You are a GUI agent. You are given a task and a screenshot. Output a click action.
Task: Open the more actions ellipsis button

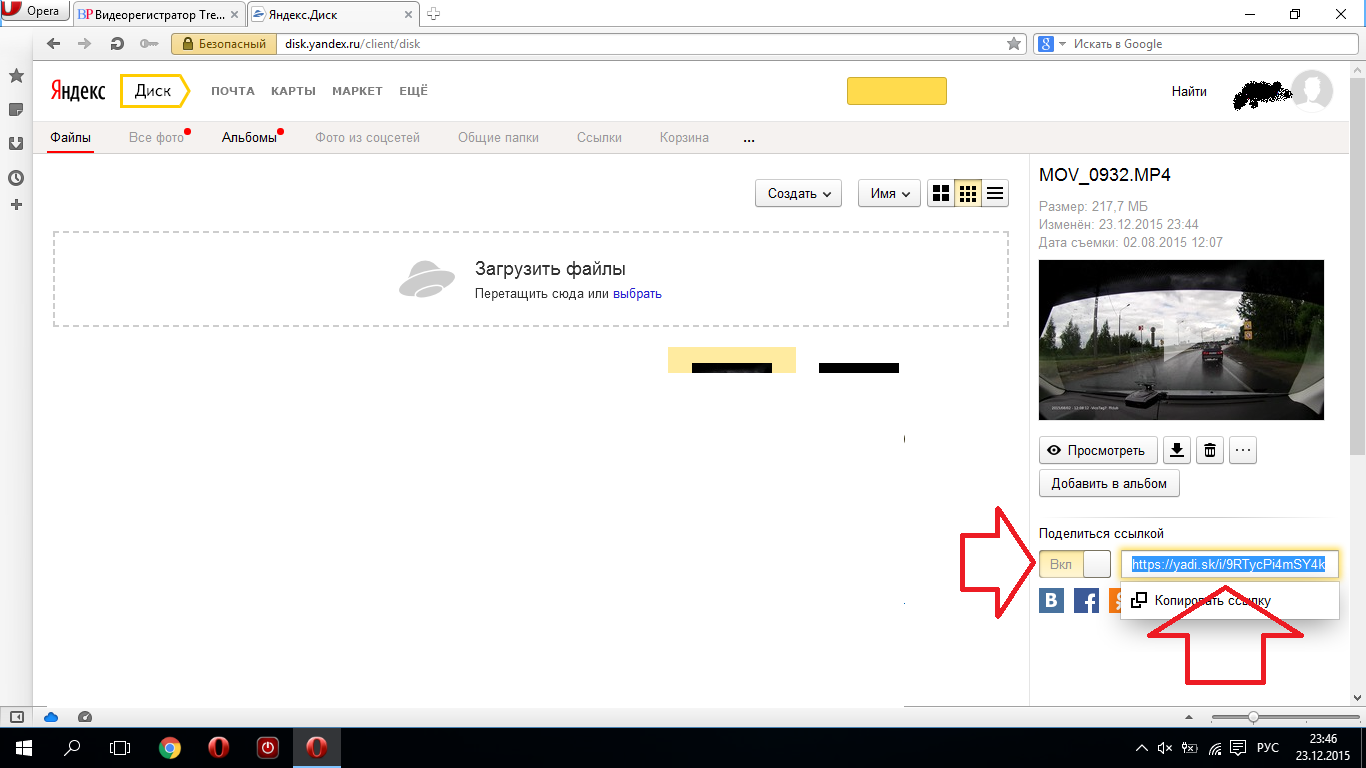(1243, 450)
